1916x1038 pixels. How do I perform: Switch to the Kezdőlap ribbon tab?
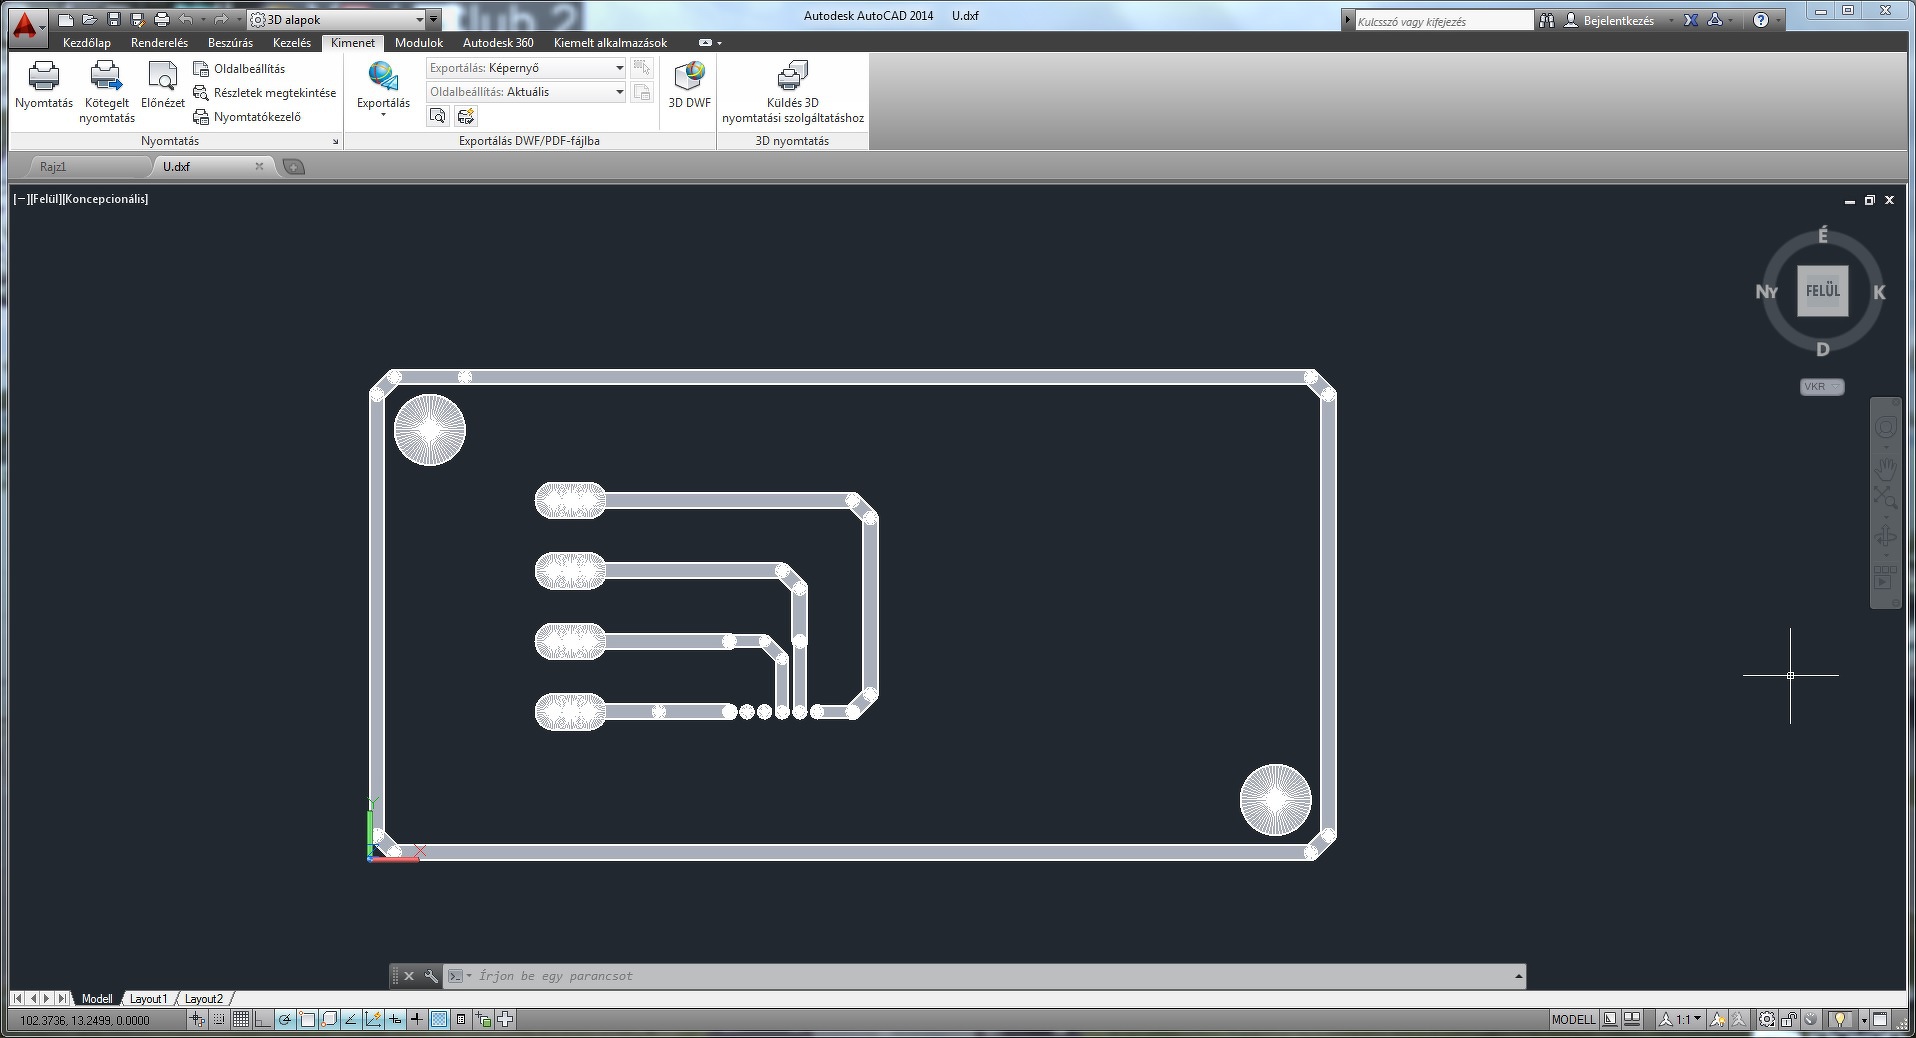(x=87, y=43)
